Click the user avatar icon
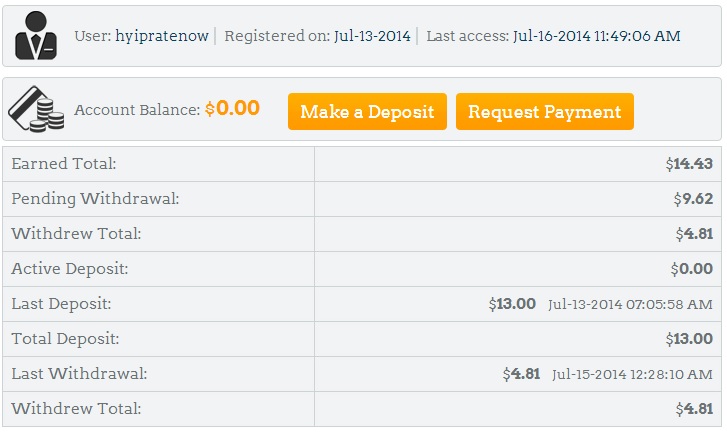Screen dimensions: 727x433 (37, 36)
